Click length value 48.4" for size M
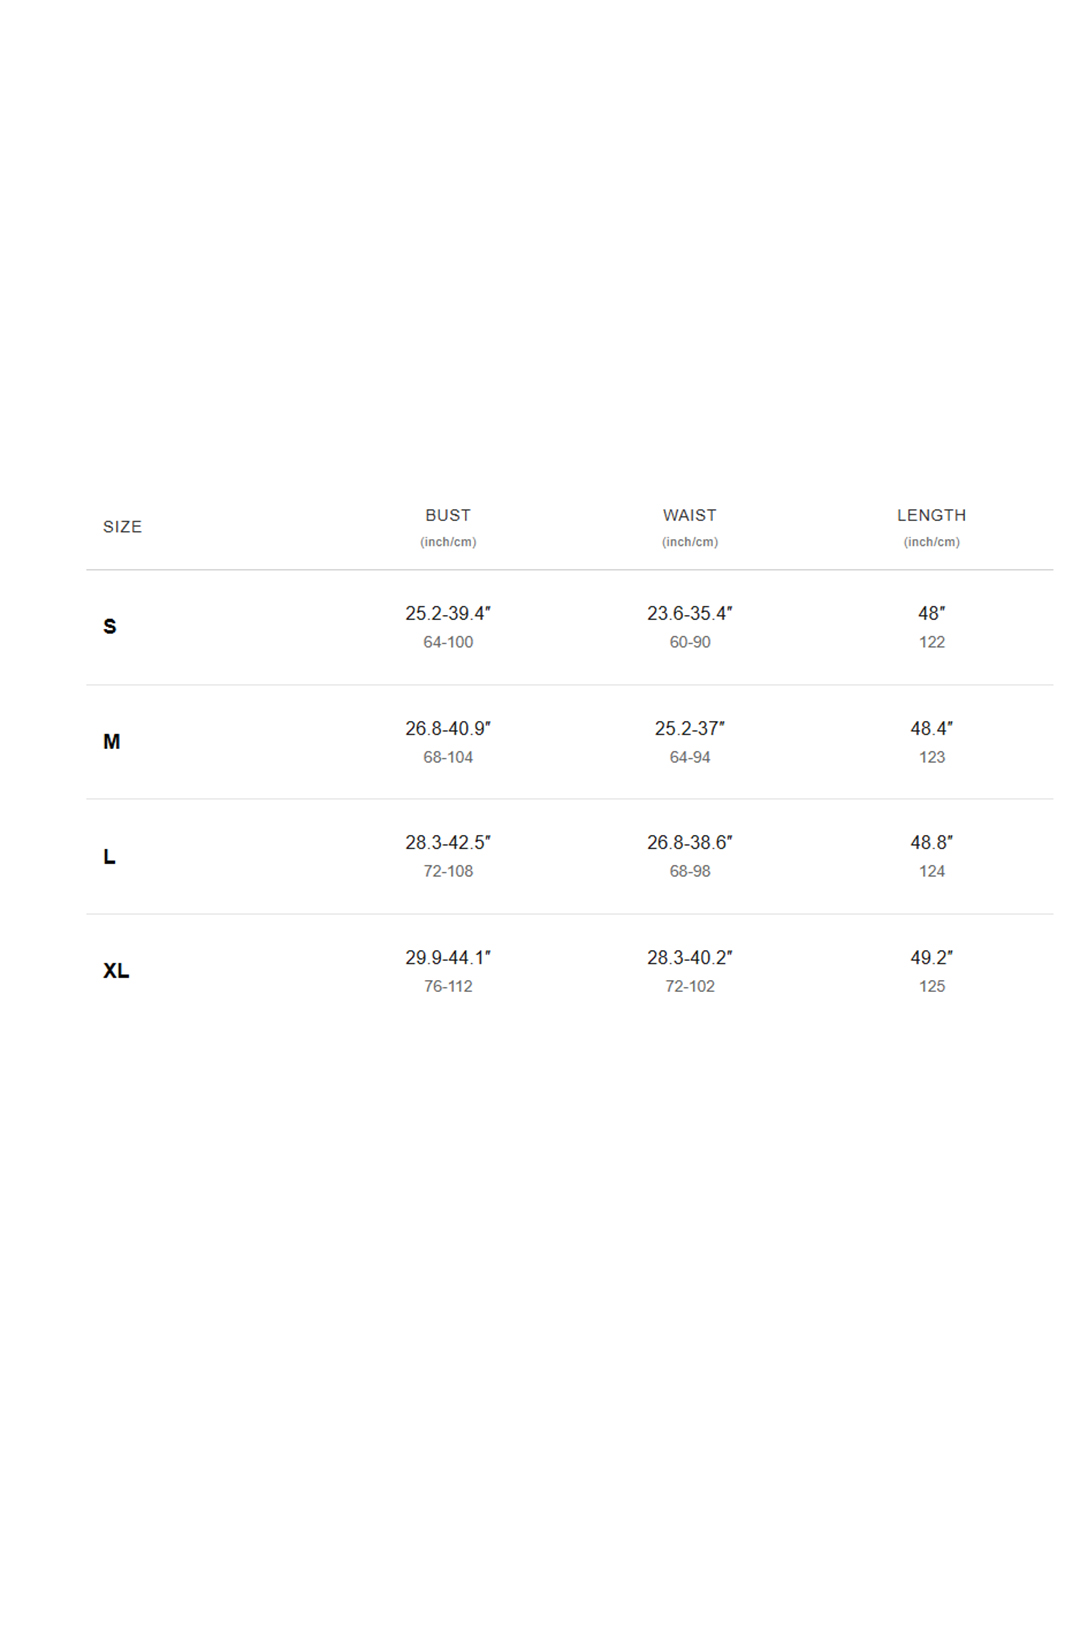This screenshot has width=1088, height=1632. (932, 728)
